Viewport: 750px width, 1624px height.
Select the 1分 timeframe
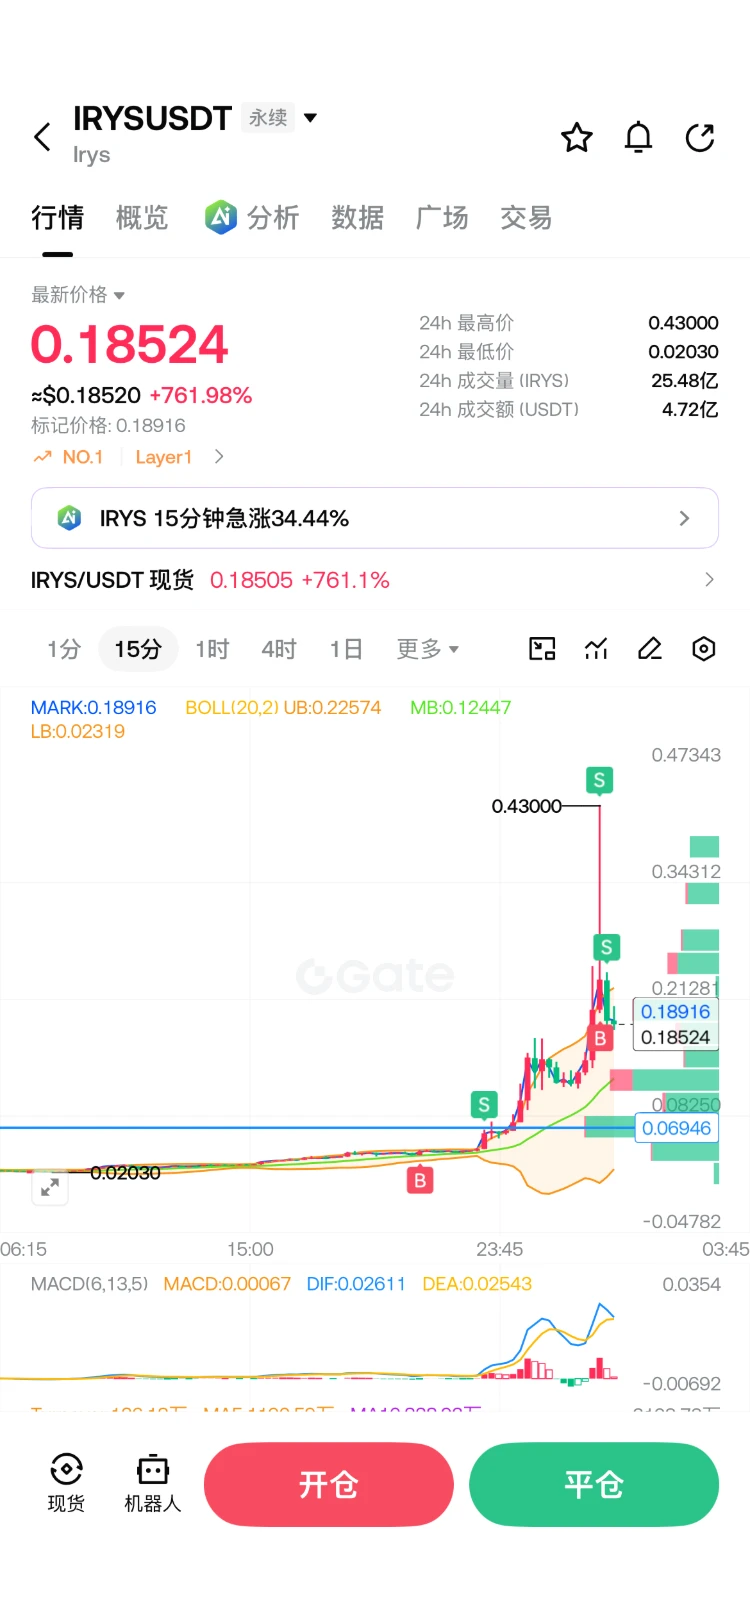[64, 649]
